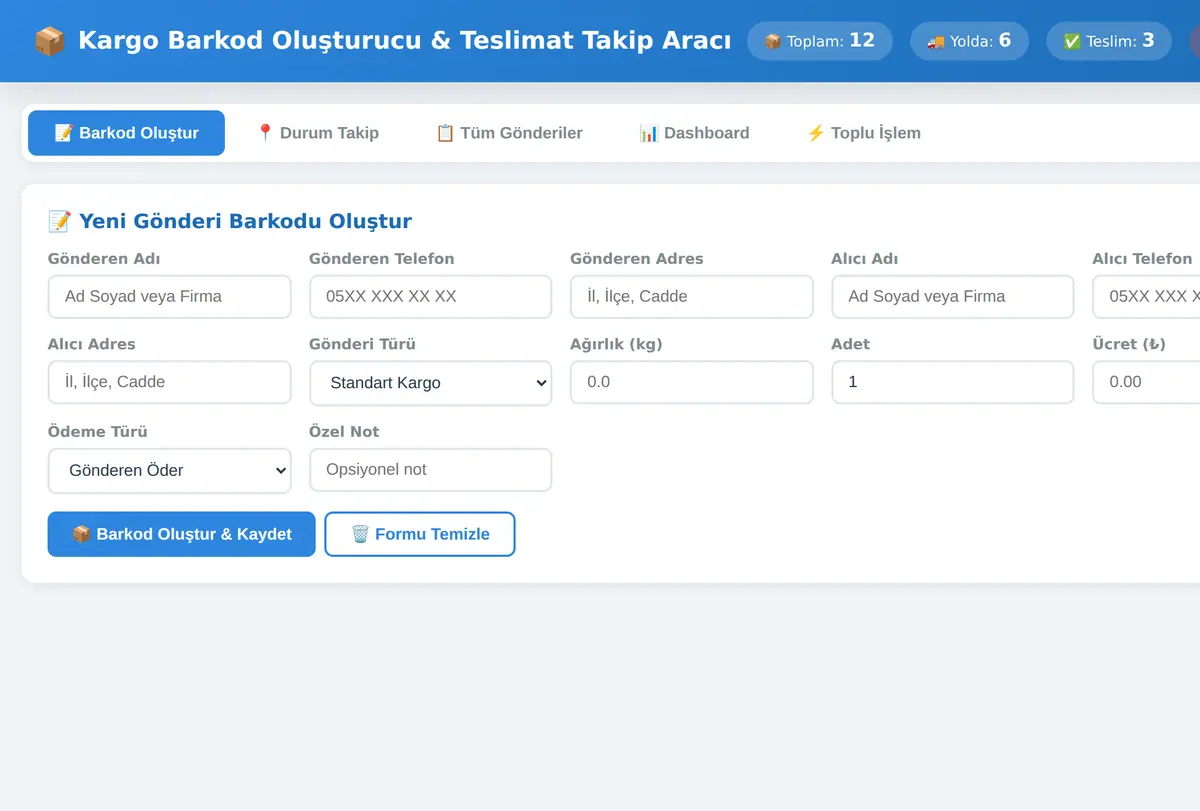The width and height of the screenshot is (1200, 811).
Task: Open the Gönderi Türü dropdown
Action: pyautogui.click(x=431, y=383)
